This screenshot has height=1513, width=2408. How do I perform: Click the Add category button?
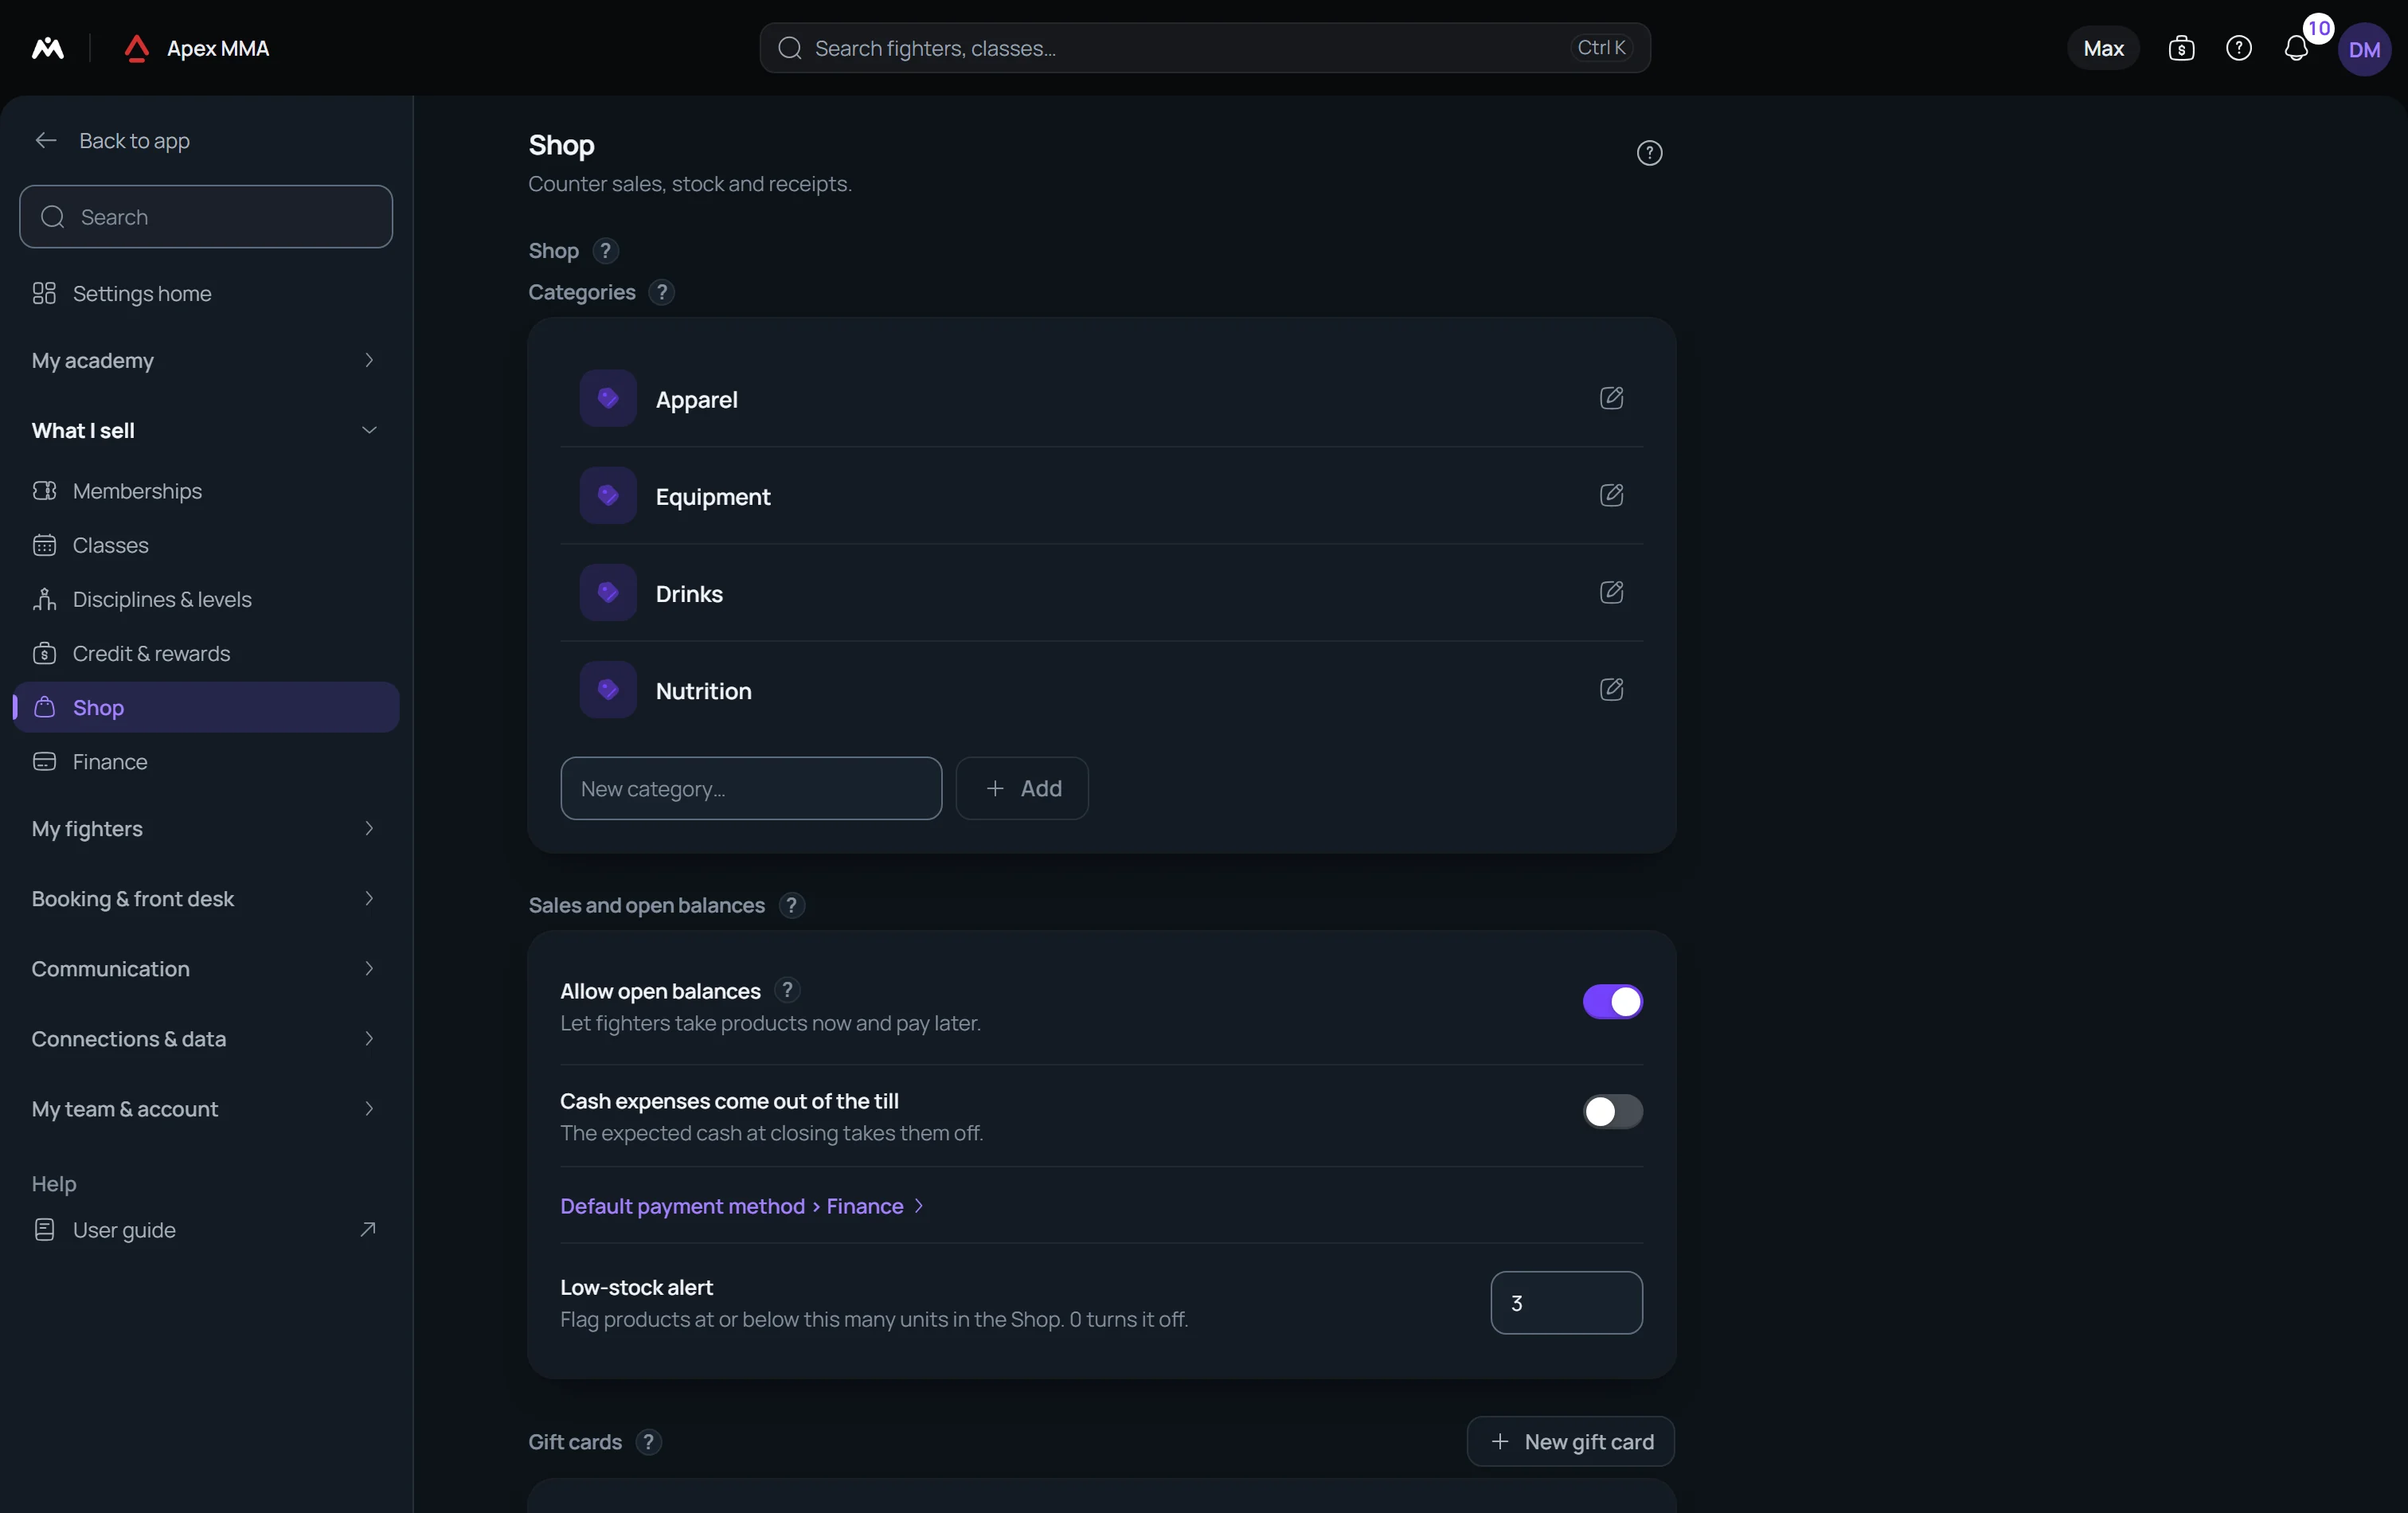pos(1021,788)
